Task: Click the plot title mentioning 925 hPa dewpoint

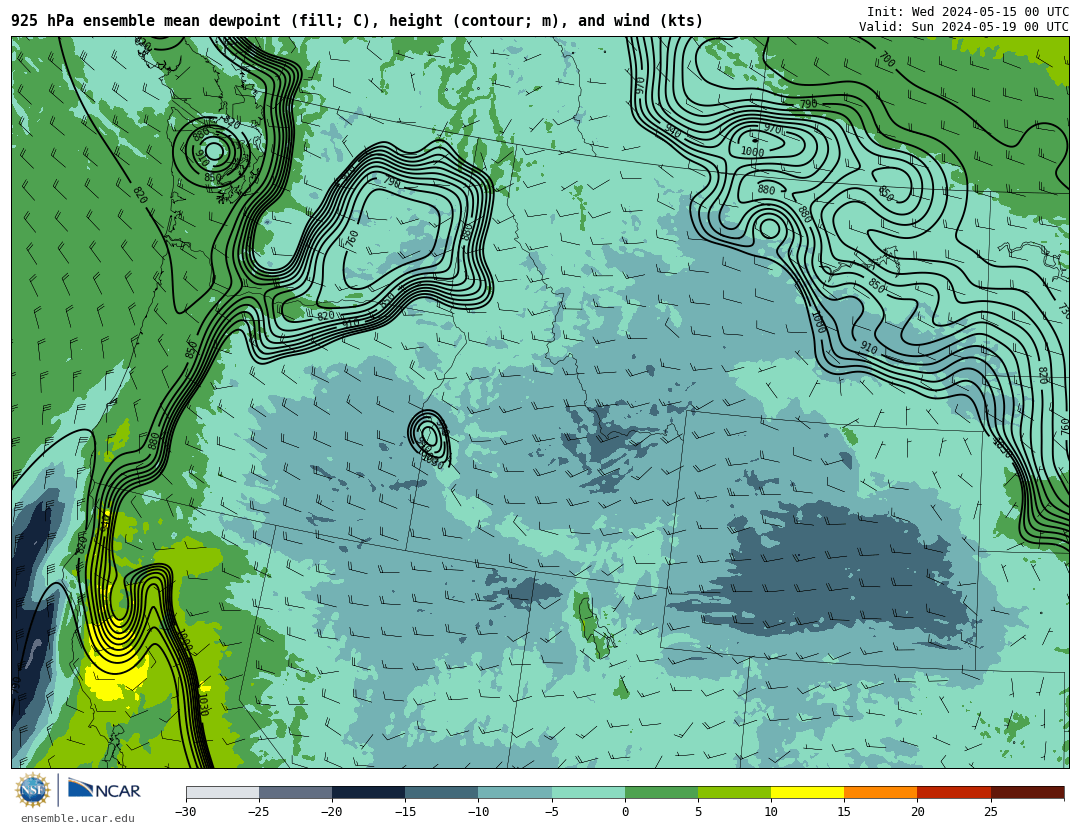Action: 357,21
